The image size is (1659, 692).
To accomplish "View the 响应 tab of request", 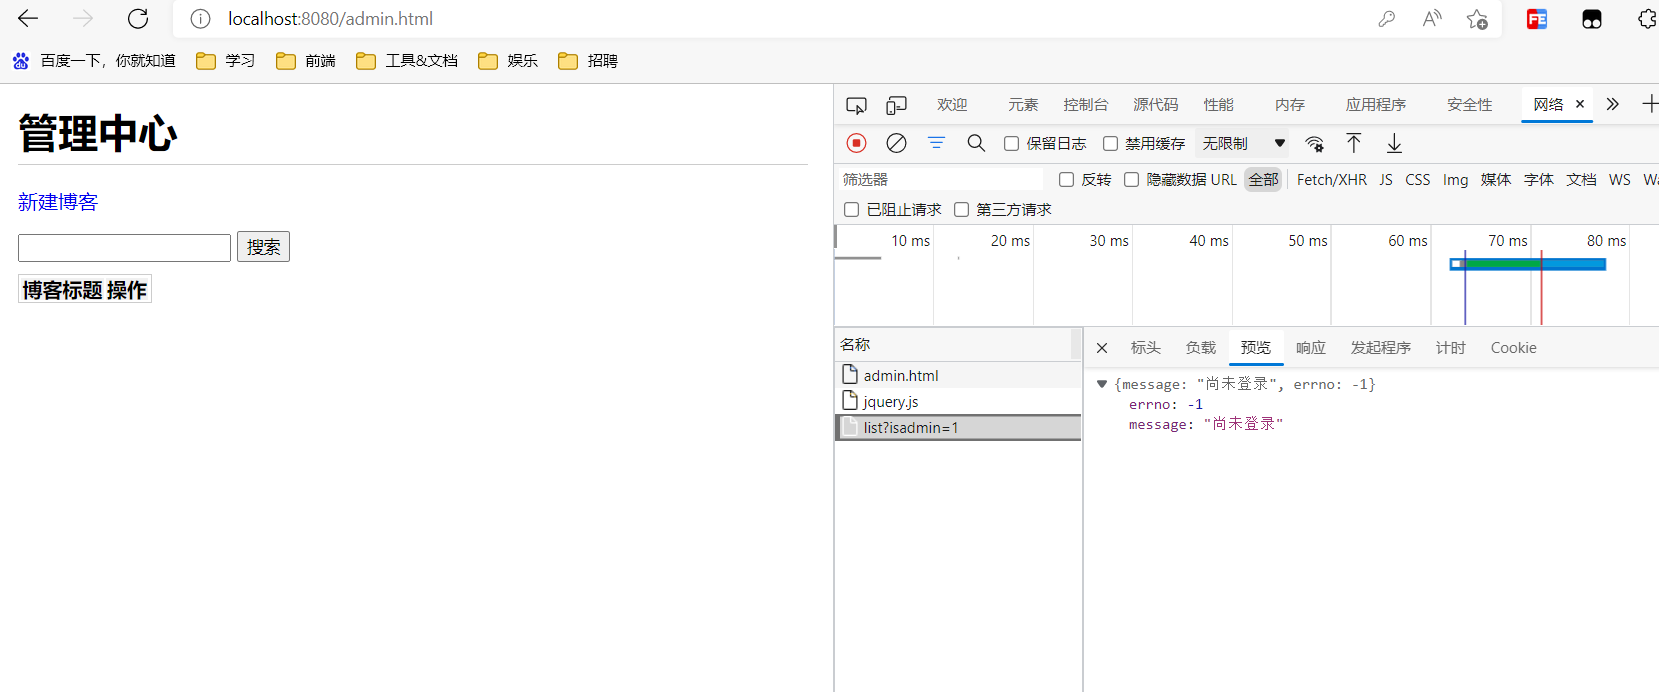I will tap(1311, 348).
